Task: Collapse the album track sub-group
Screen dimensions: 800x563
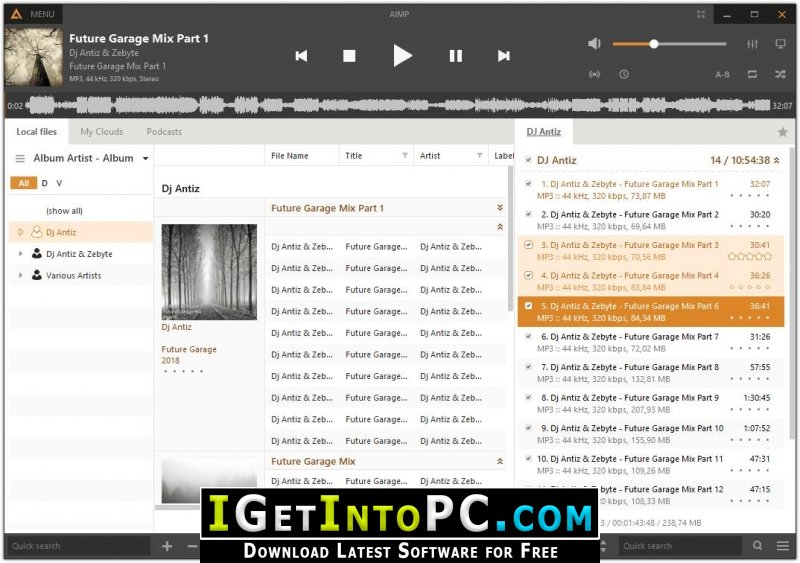Action: click(x=500, y=227)
